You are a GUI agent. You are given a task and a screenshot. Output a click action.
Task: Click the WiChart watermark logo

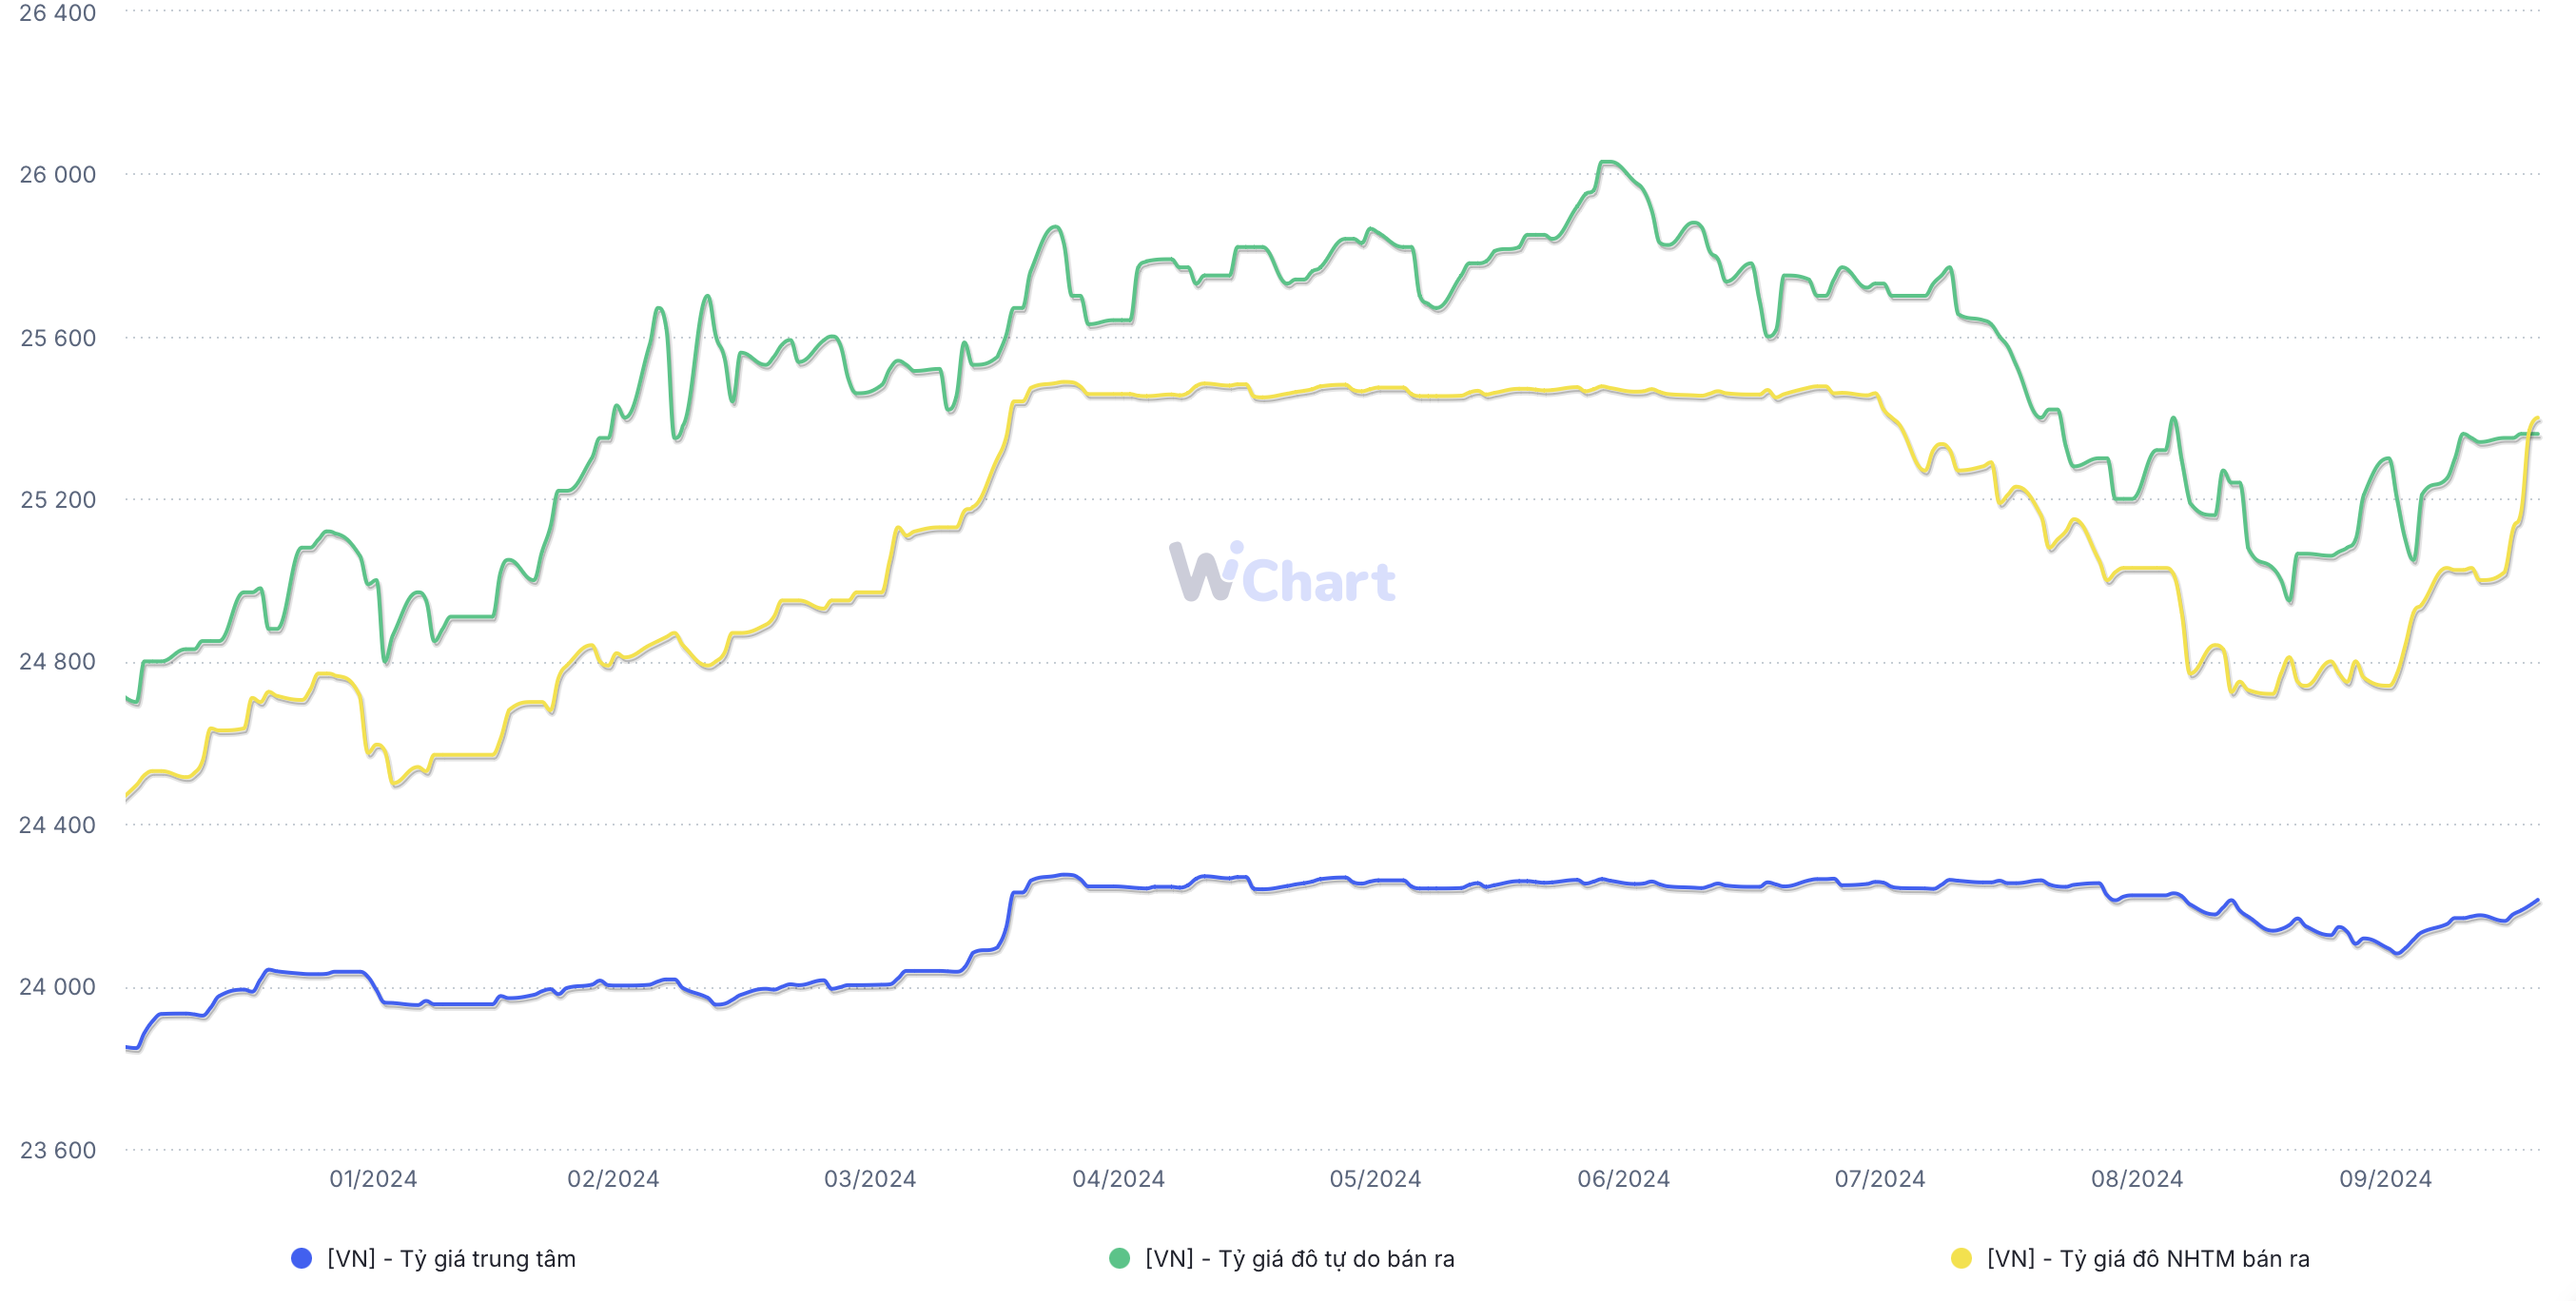tap(1282, 574)
